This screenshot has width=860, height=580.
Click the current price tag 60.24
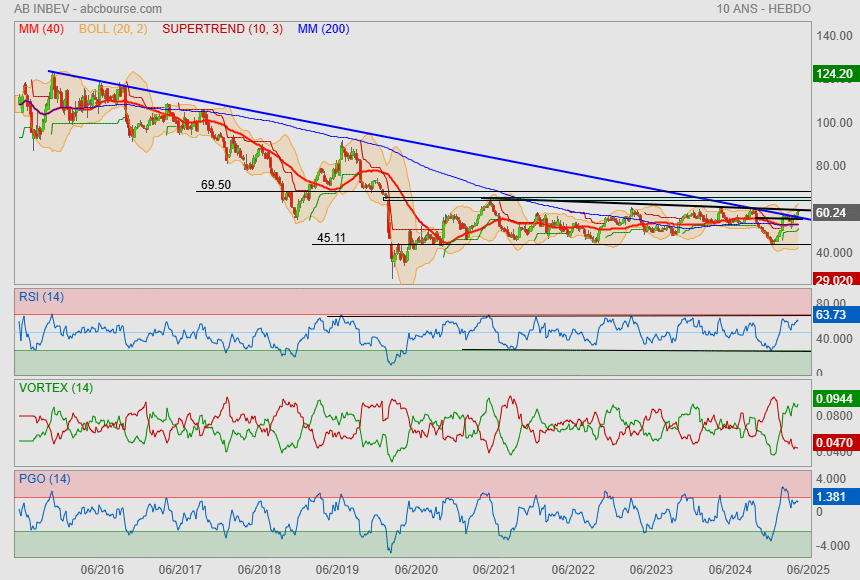(835, 212)
